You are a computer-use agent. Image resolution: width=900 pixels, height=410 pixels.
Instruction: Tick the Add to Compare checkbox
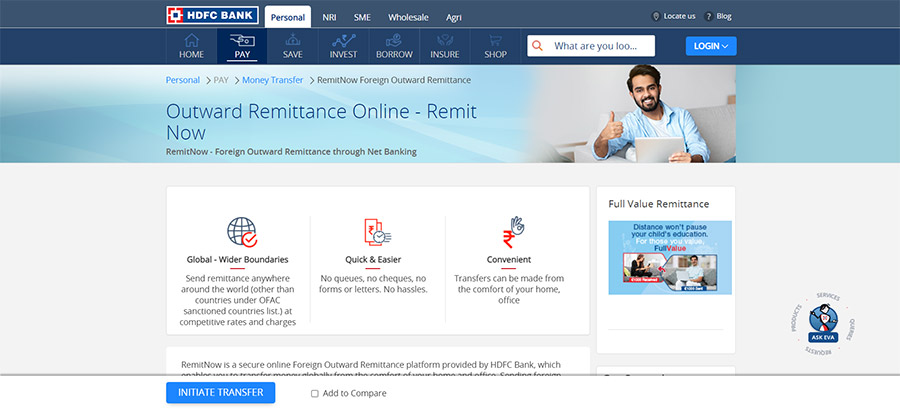315,394
